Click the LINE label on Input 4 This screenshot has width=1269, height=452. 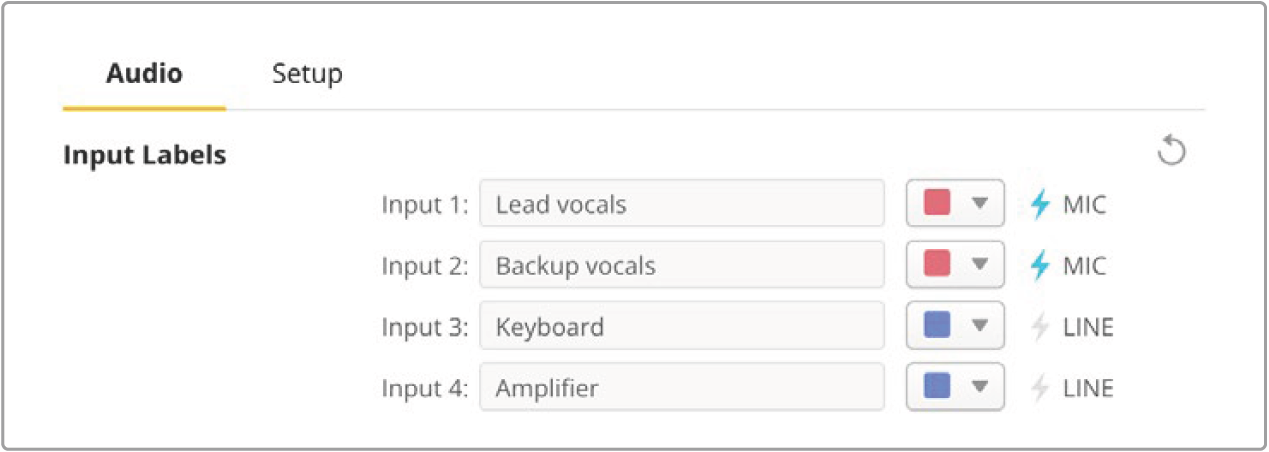click(1088, 388)
